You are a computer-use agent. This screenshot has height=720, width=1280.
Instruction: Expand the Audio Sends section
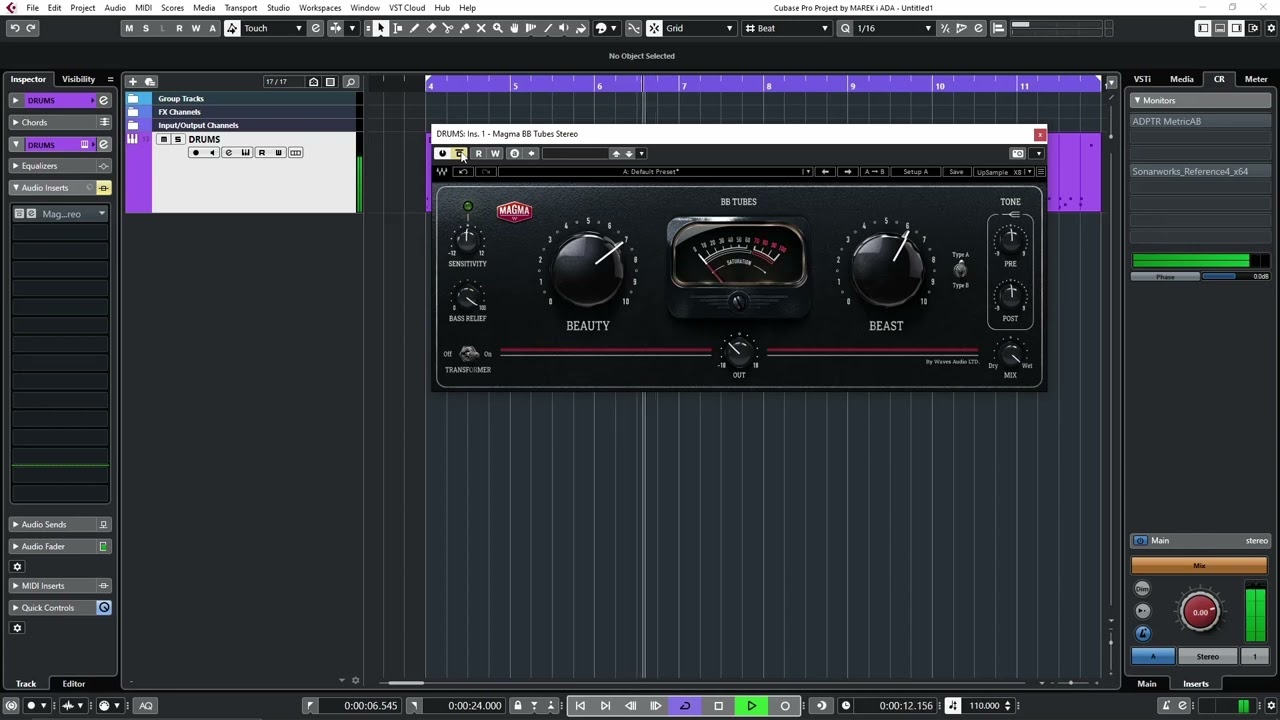click(60, 524)
